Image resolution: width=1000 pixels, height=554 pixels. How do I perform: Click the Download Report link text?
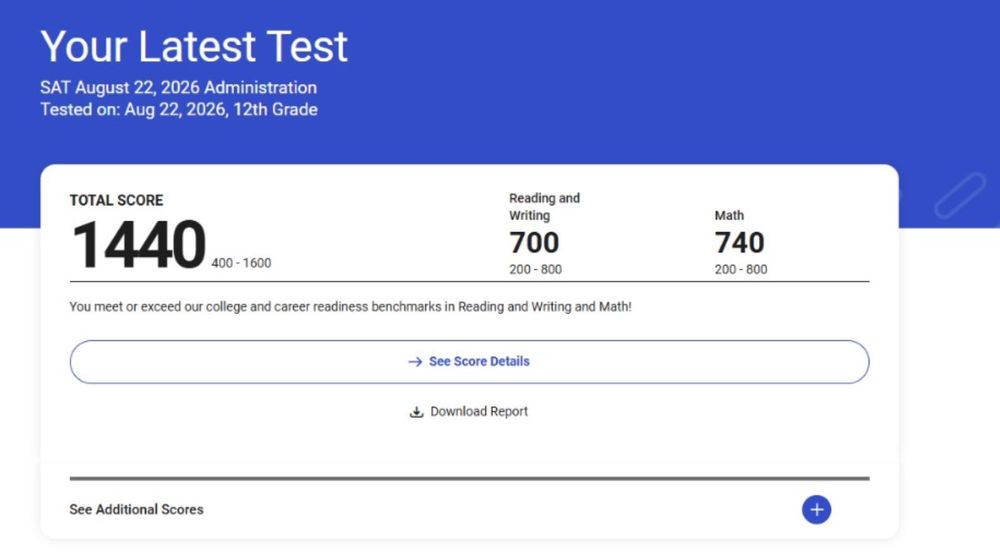coord(479,411)
